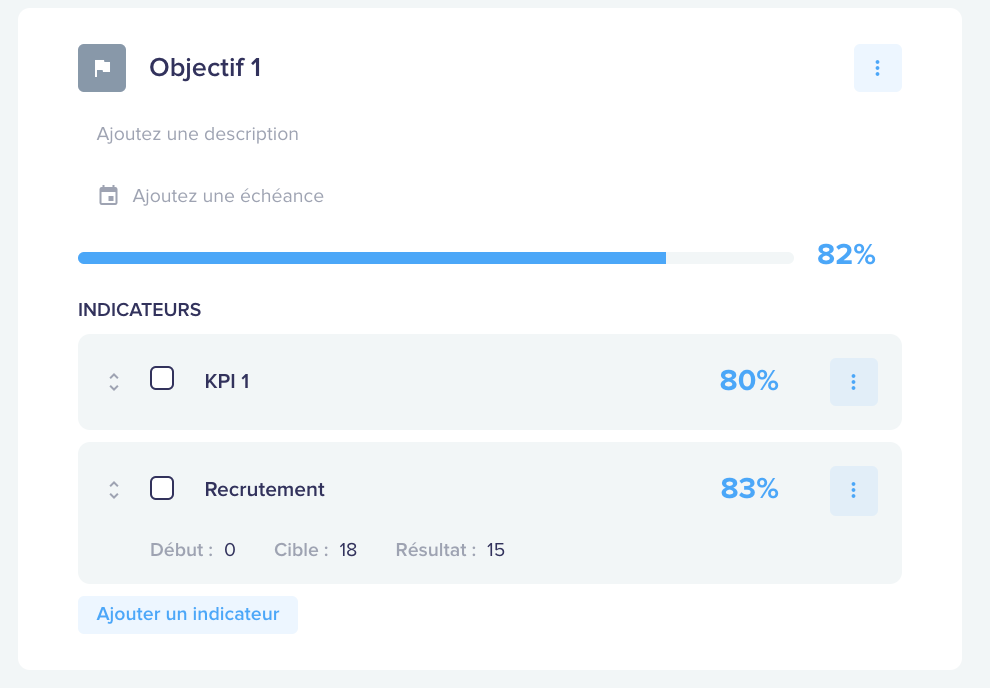Image resolution: width=990 pixels, height=688 pixels.
Task: Tick the Recrutement checkbox
Action: pos(162,488)
